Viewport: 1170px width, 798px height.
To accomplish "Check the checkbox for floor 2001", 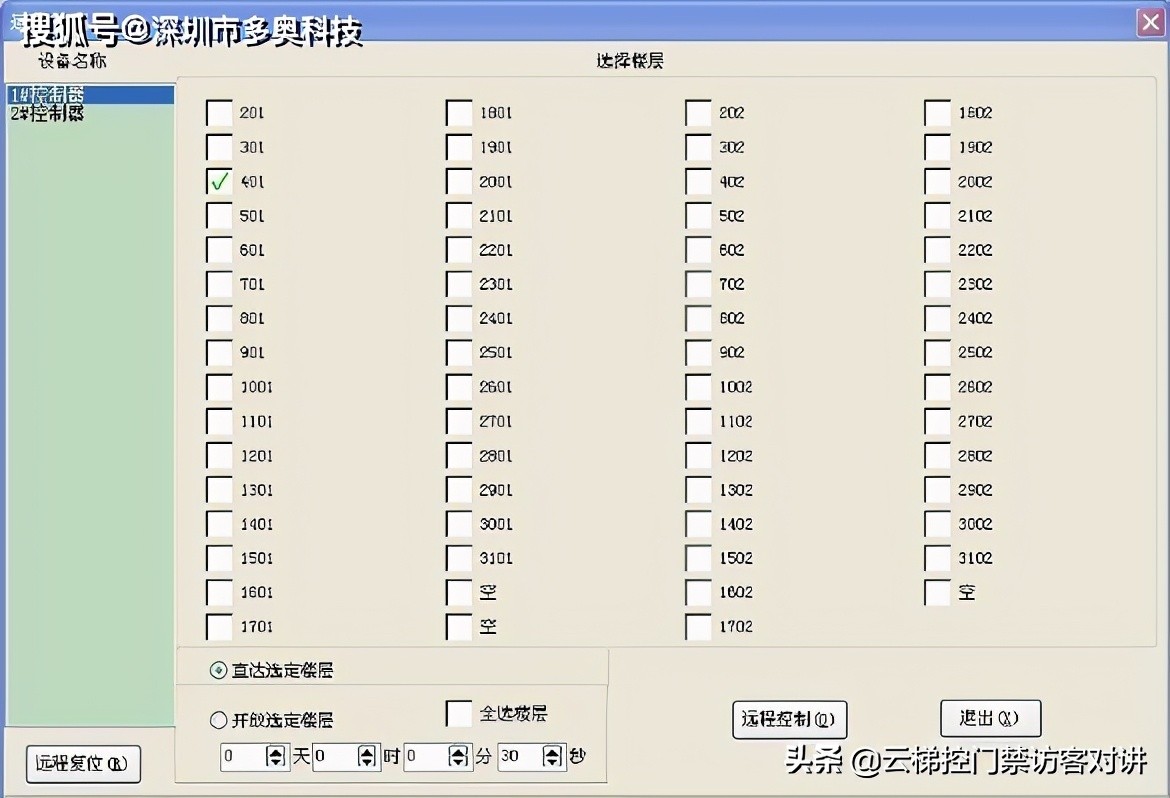I will [x=459, y=181].
